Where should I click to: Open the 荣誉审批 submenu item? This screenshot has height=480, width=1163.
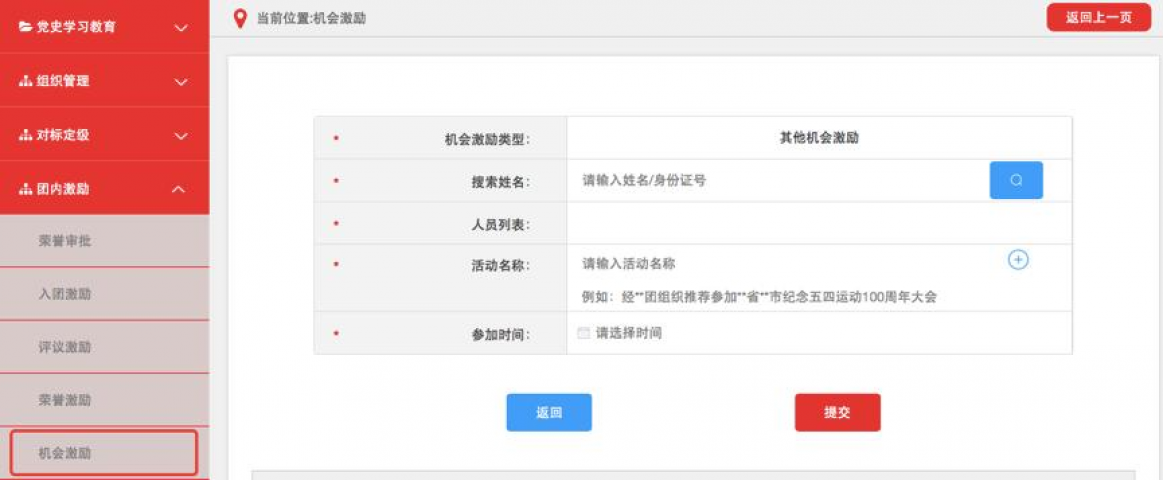[x=66, y=241]
